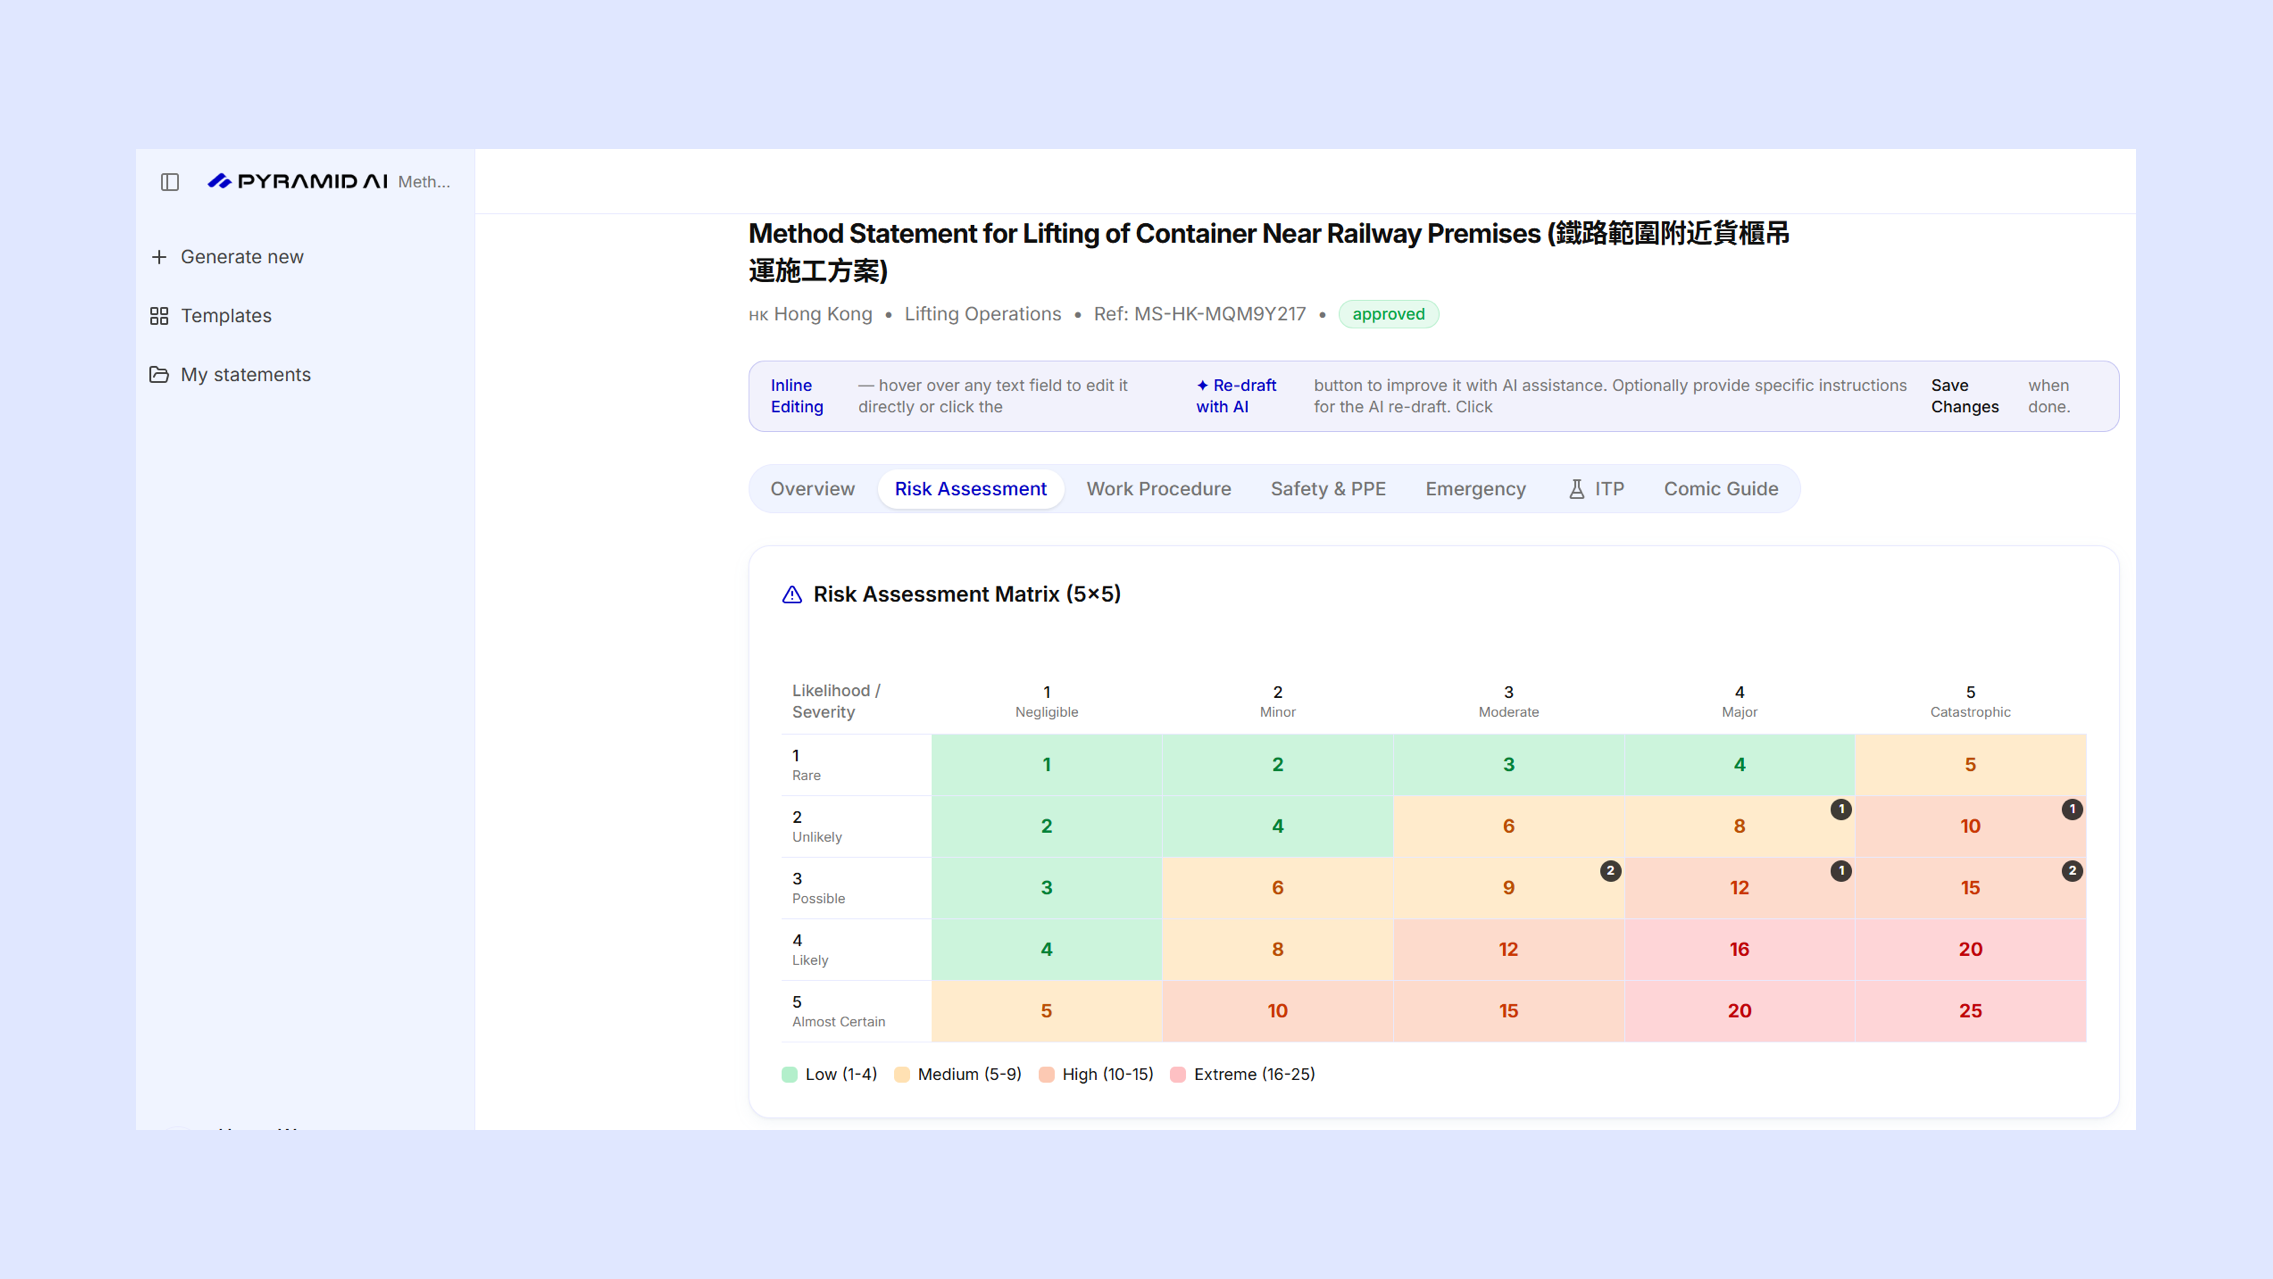The image size is (2273, 1279).
Task: Click the Possible row Minor cell showing 6
Action: [x=1277, y=888]
